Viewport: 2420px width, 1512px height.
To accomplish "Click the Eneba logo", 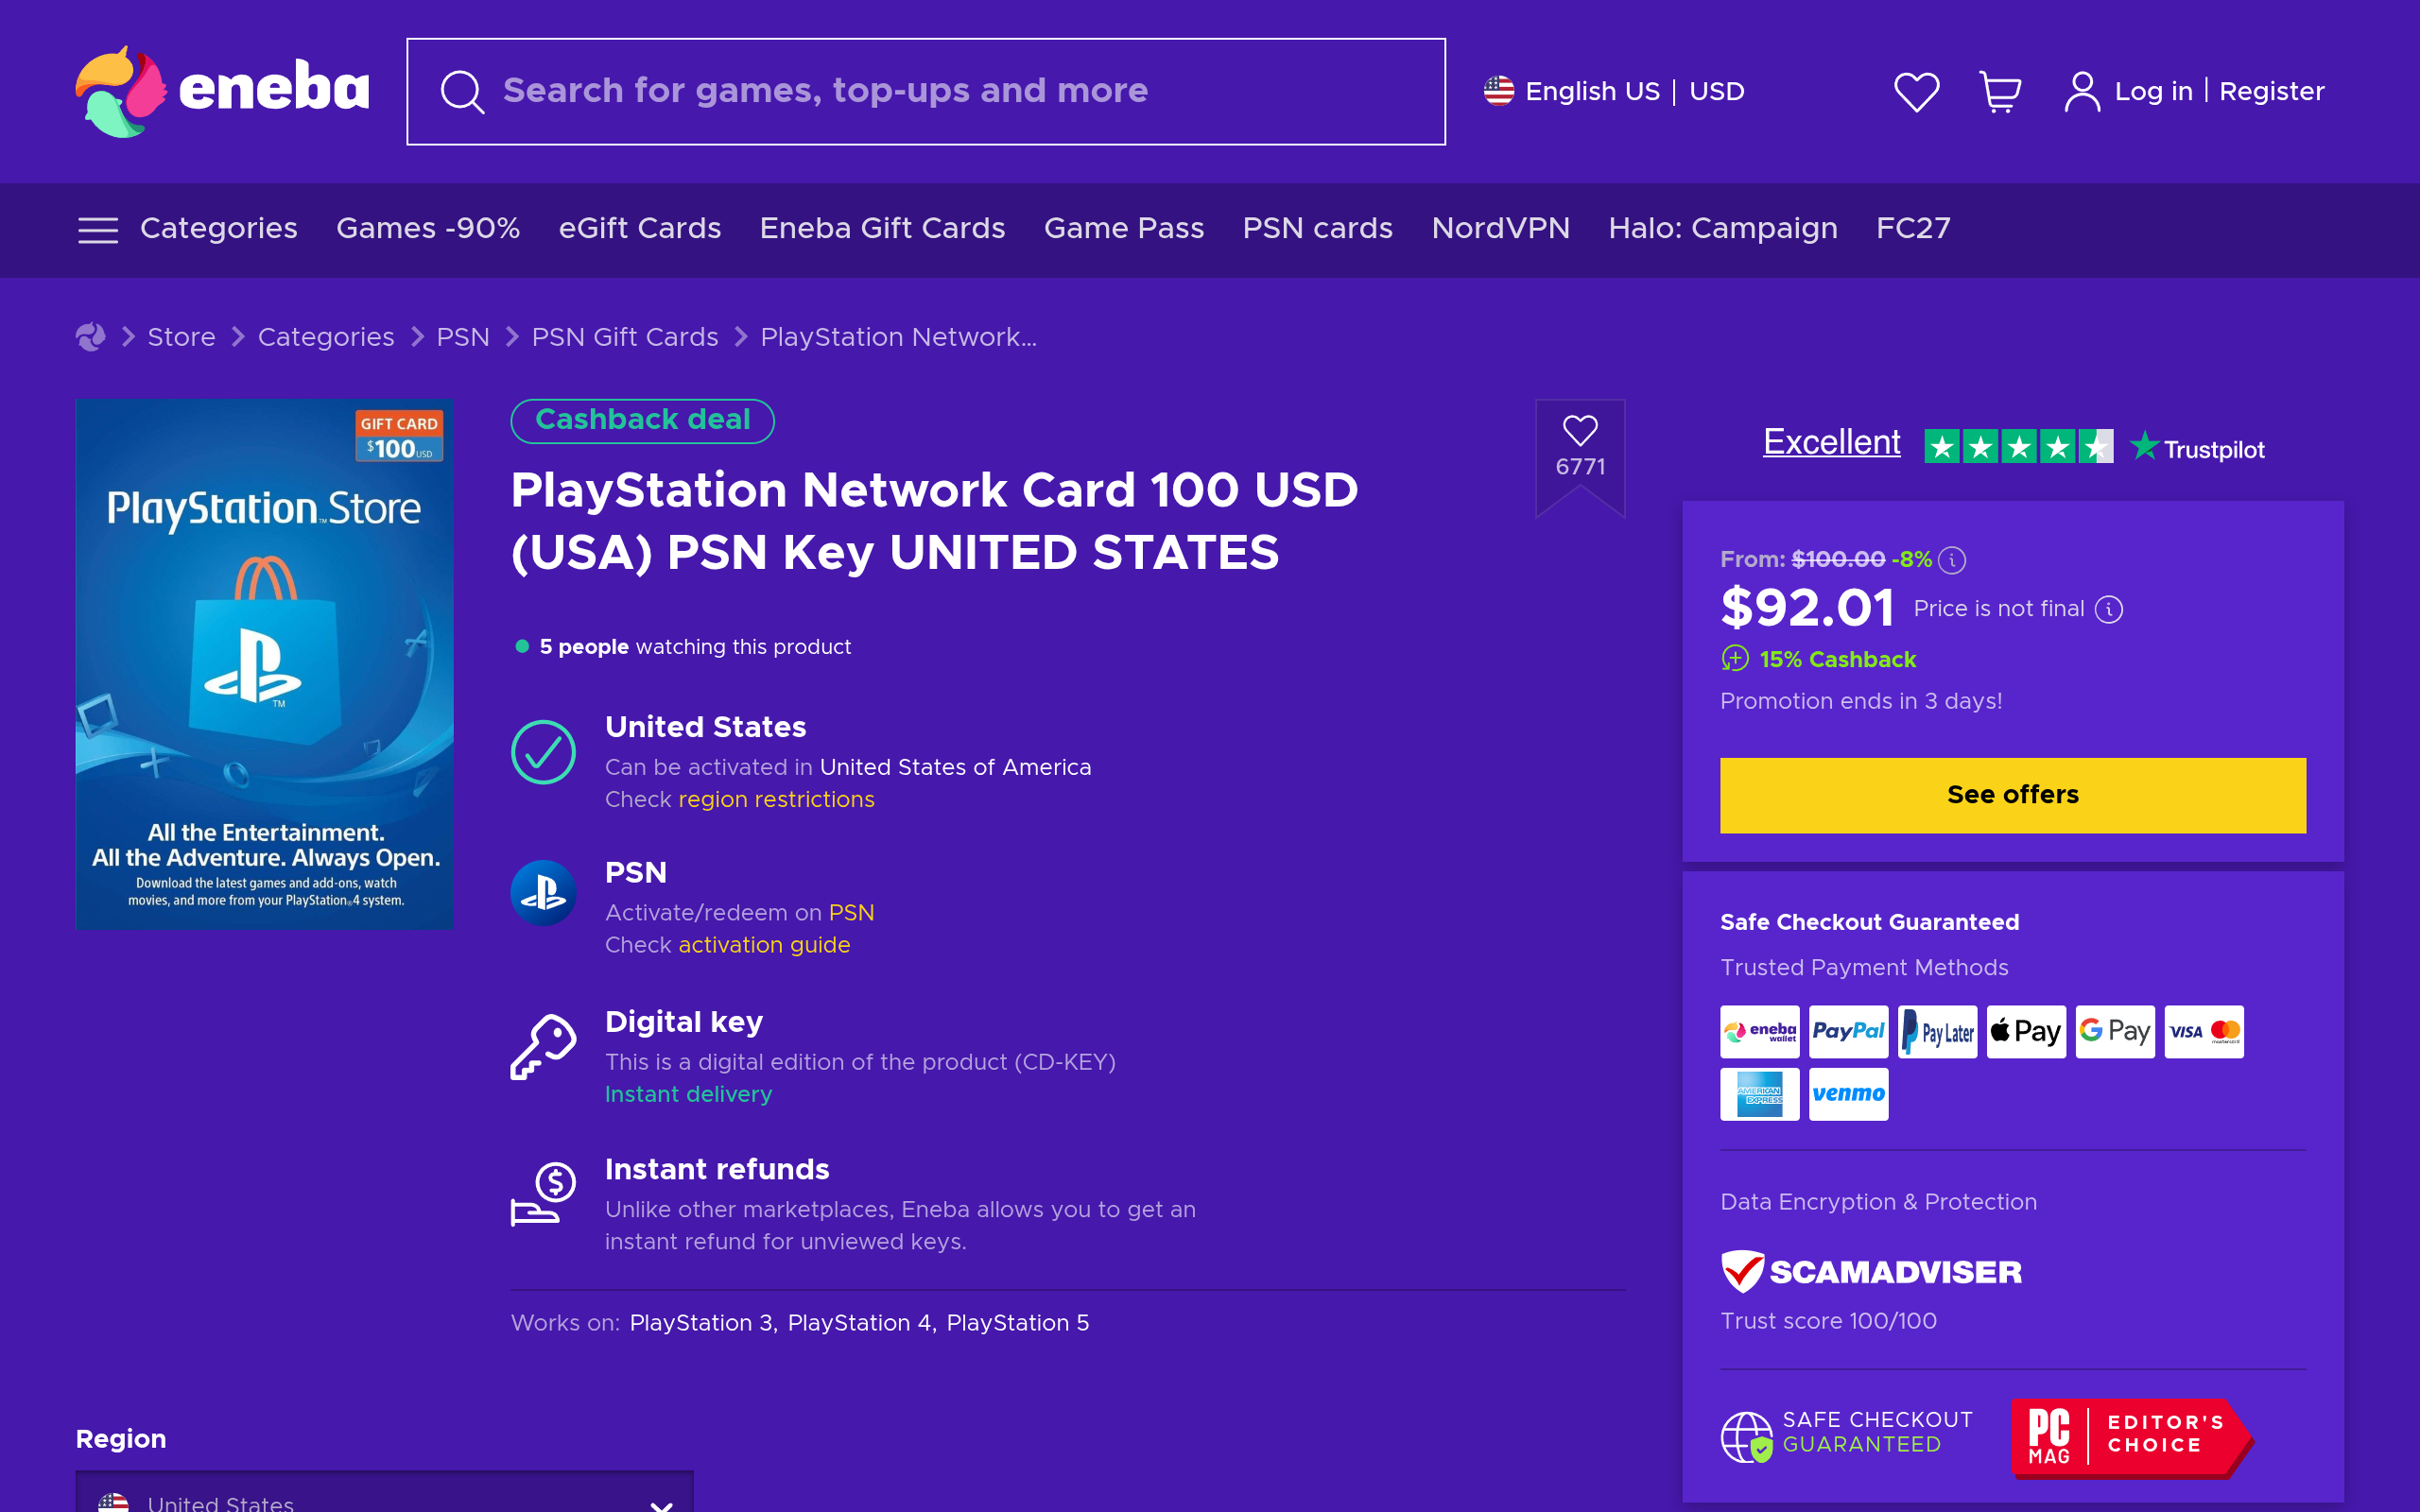I will [x=222, y=91].
